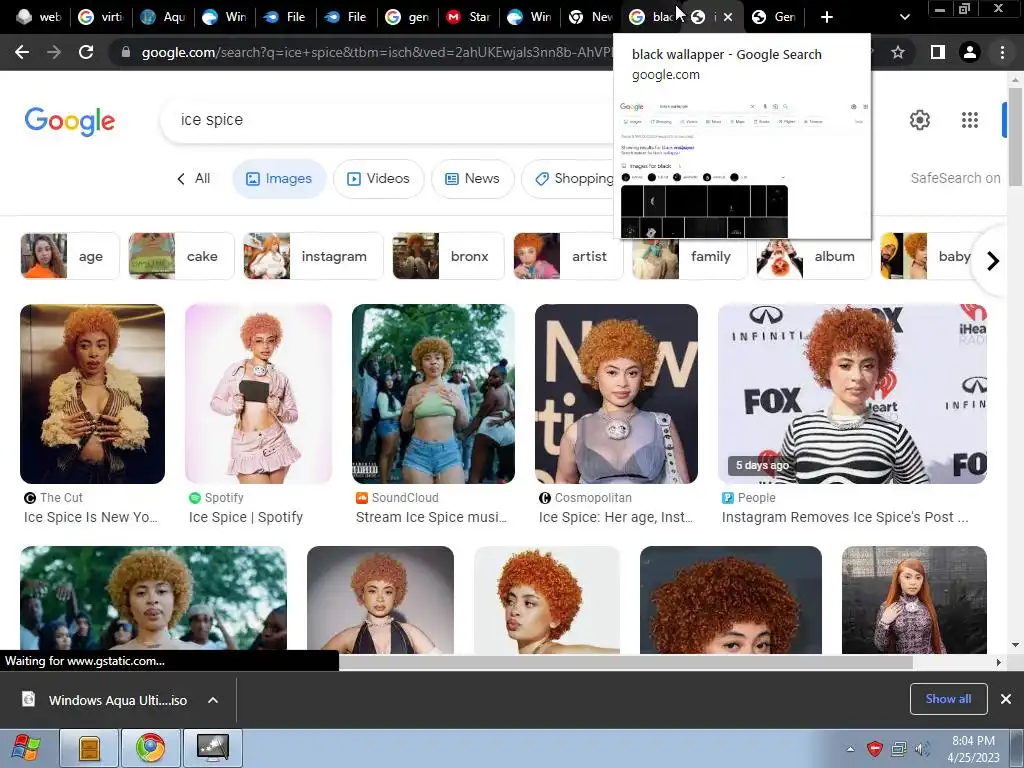Viewport: 1024px width, 768px height.
Task: Open the Chrome profile avatar
Action: tap(970, 52)
